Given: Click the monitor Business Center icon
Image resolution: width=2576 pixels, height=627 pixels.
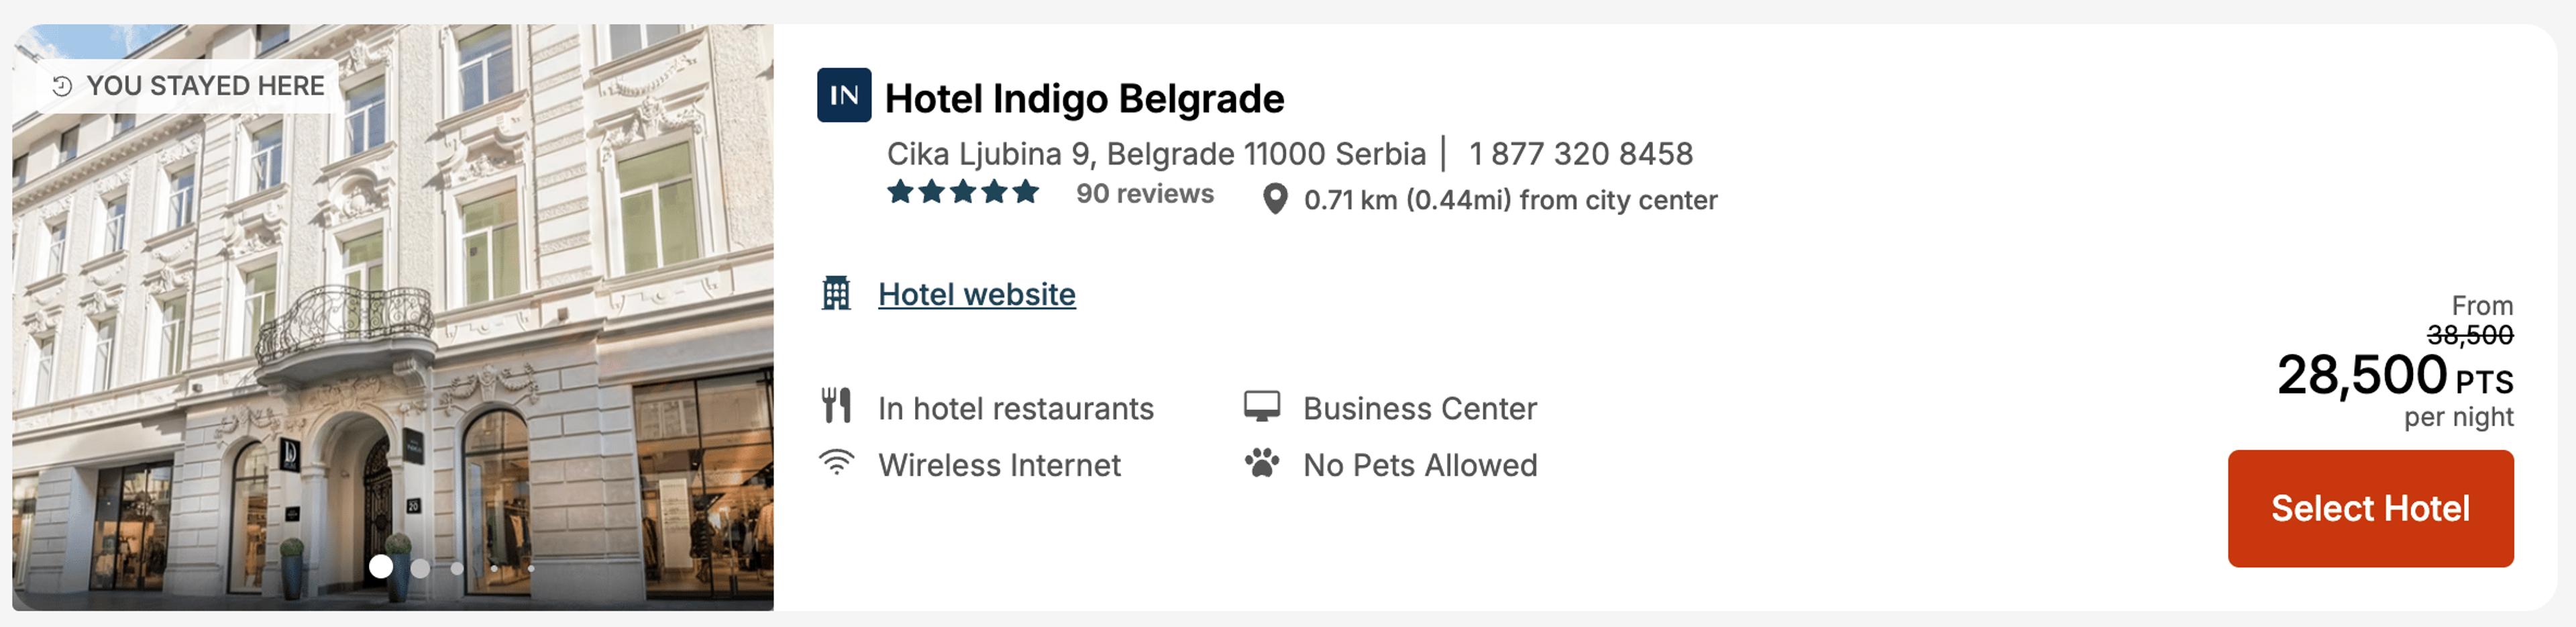Looking at the screenshot, I should (1261, 406).
